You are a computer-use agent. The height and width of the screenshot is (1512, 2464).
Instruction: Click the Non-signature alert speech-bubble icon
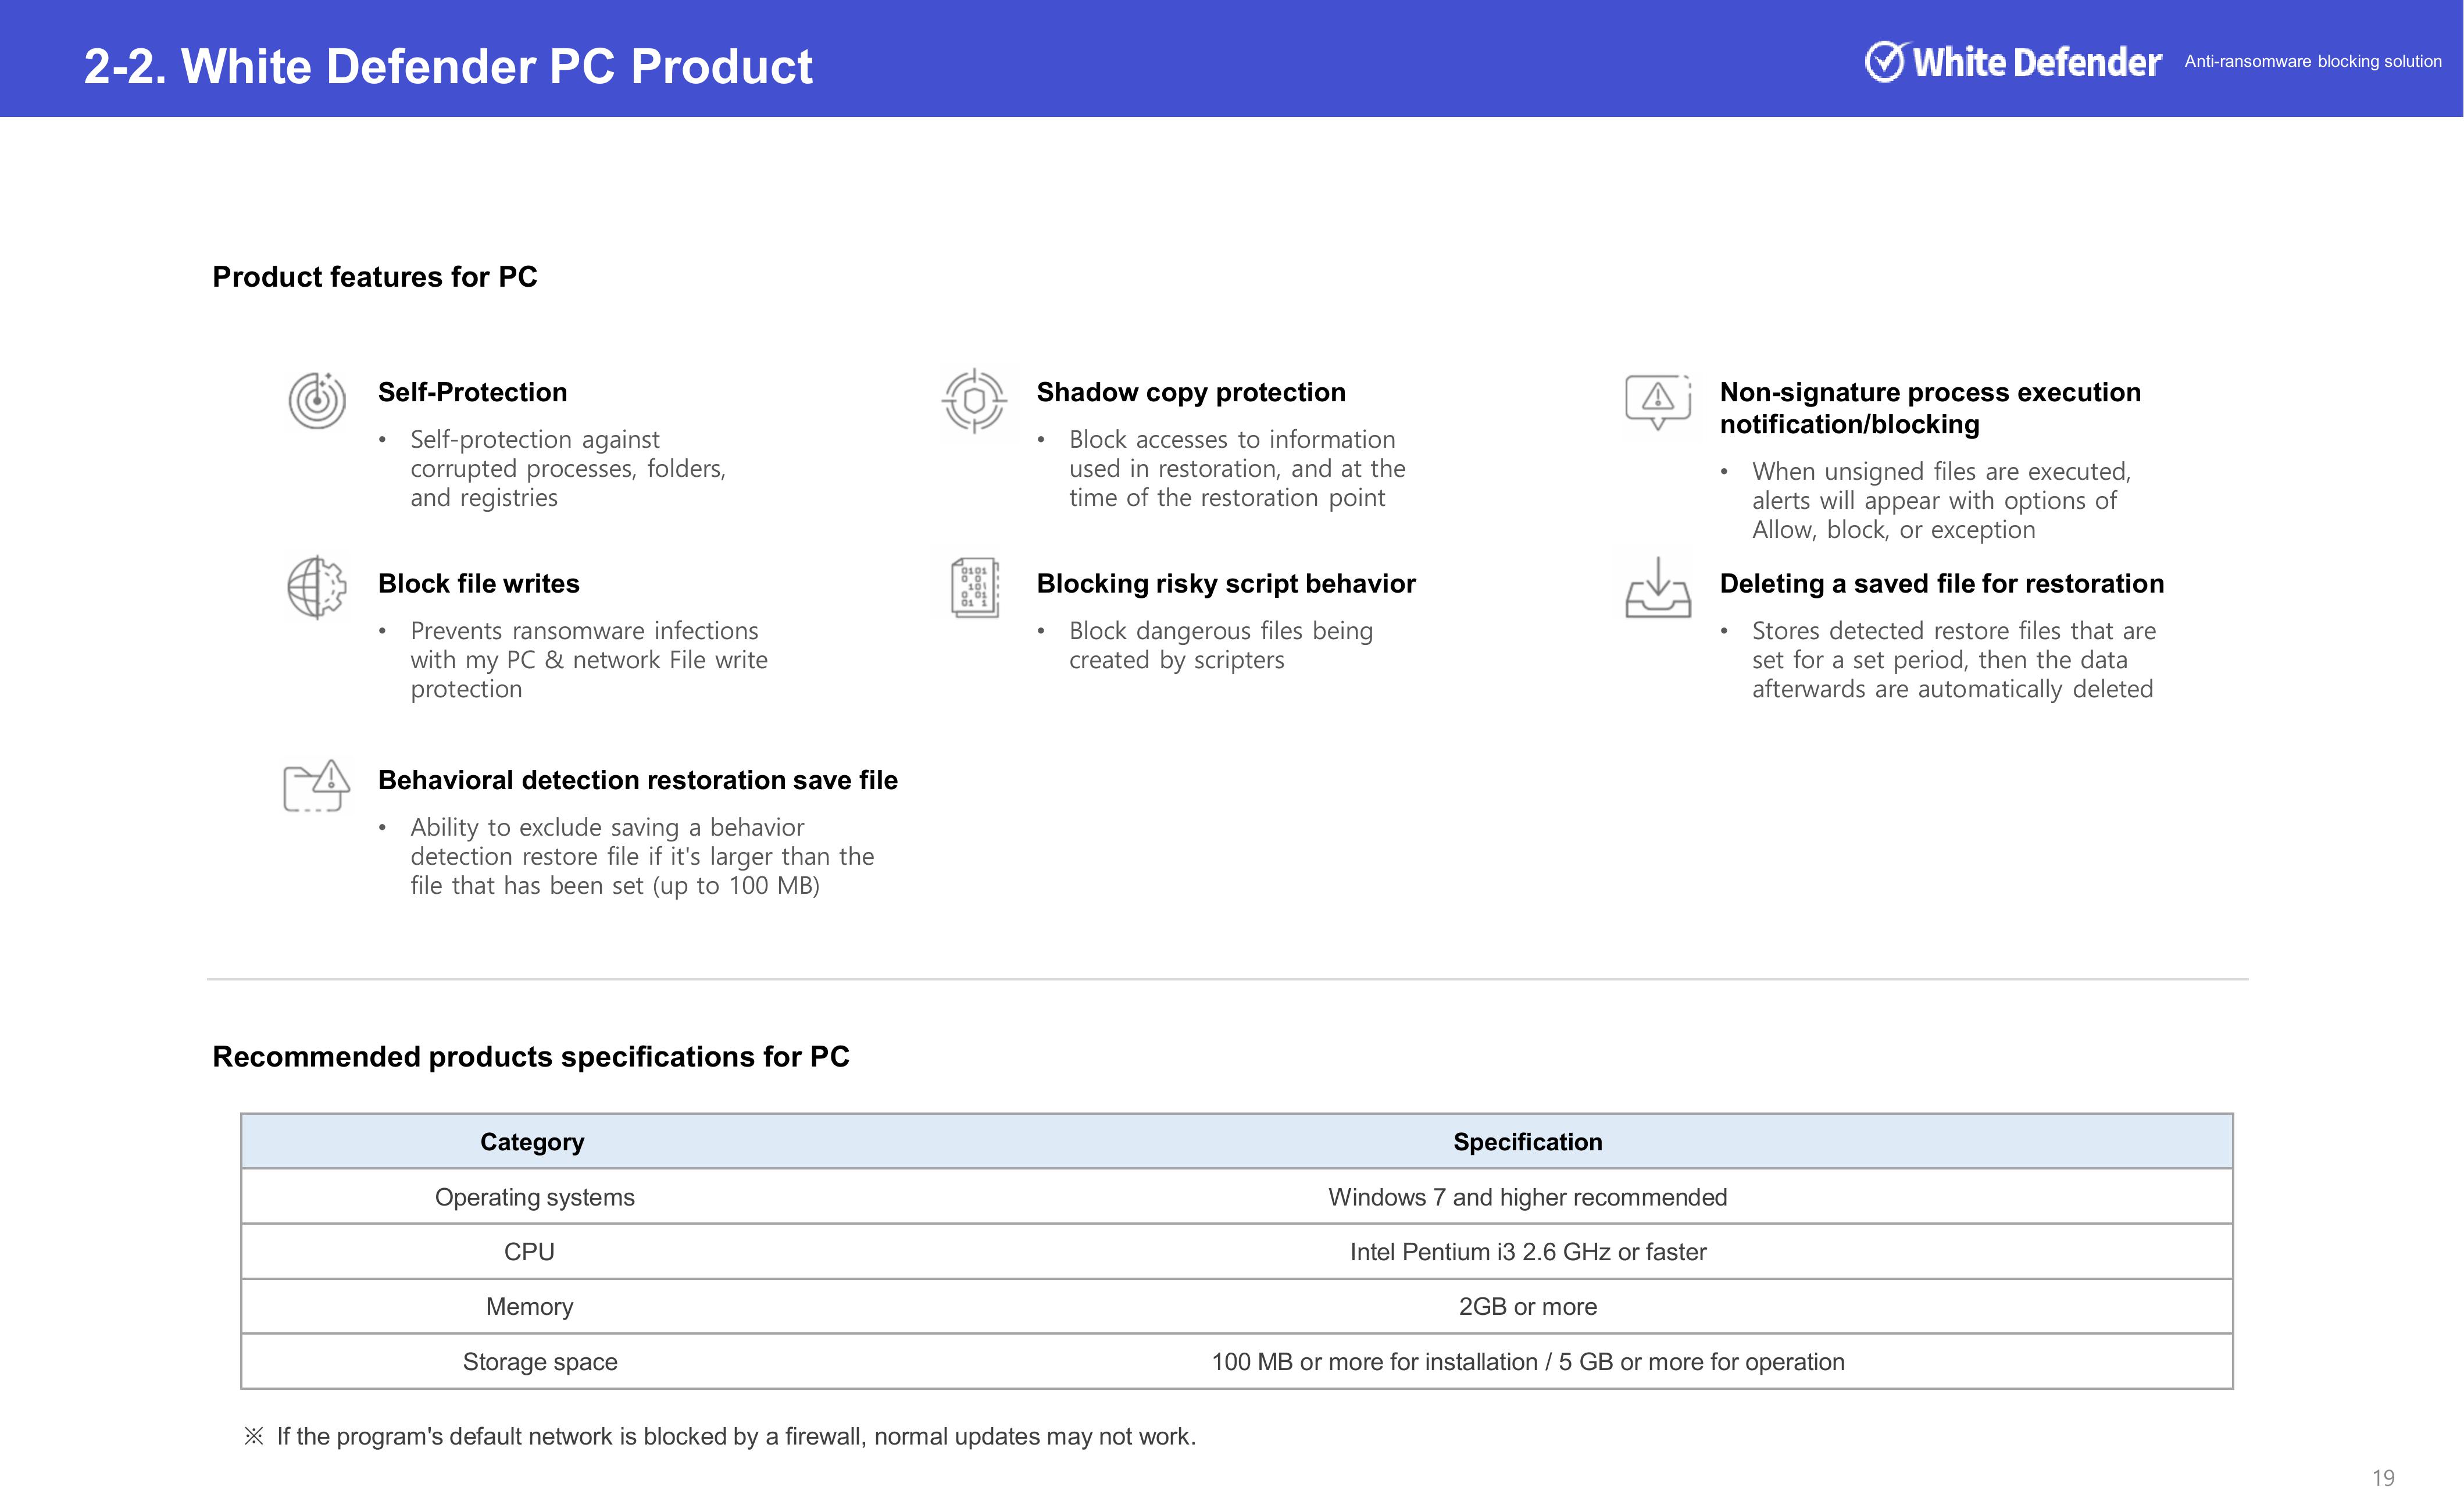1658,401
